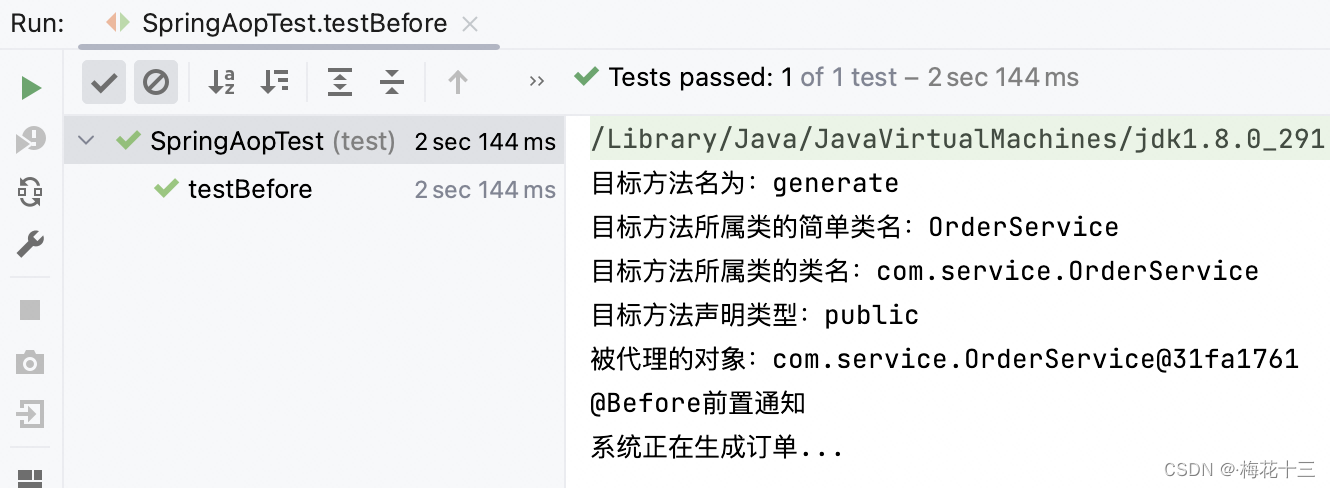Click the up arrow previous failed test
The height and width of the screenshot is (488, 1330).
(x=458, y=82)
